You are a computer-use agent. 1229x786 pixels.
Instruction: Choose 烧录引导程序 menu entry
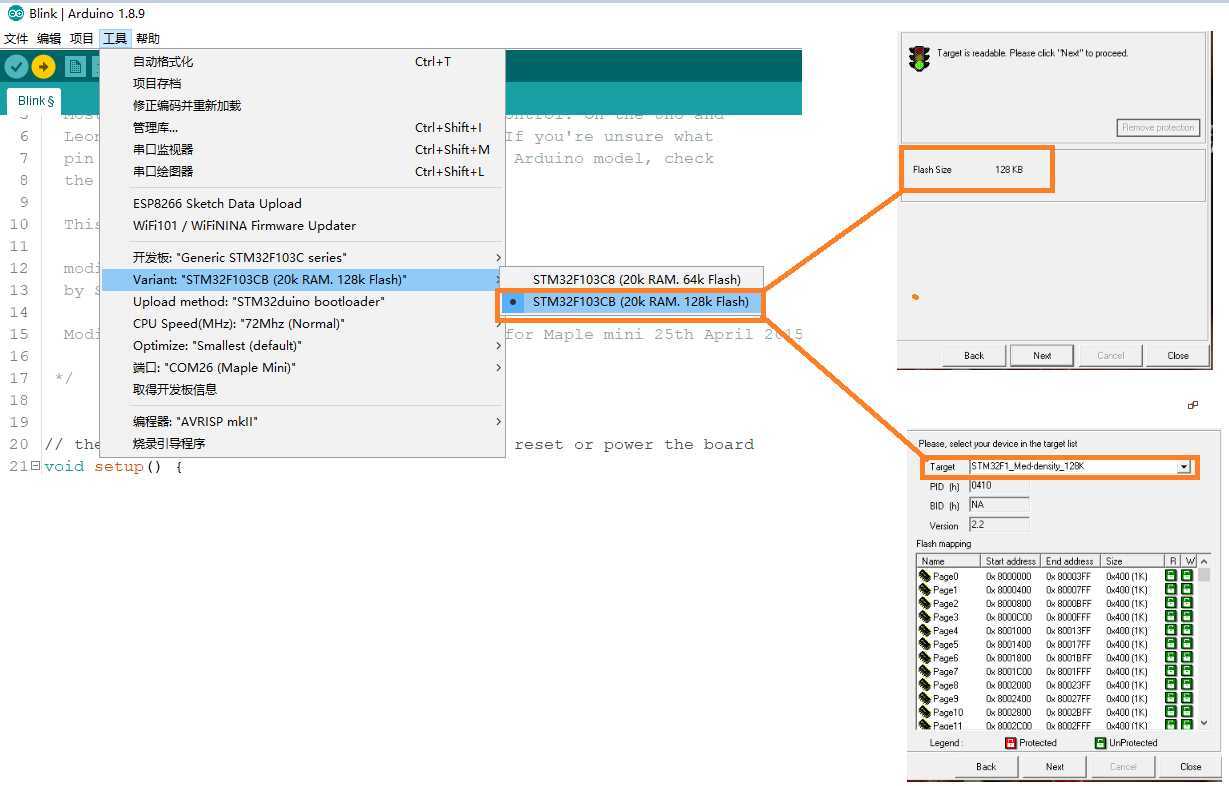click(302, 443)
